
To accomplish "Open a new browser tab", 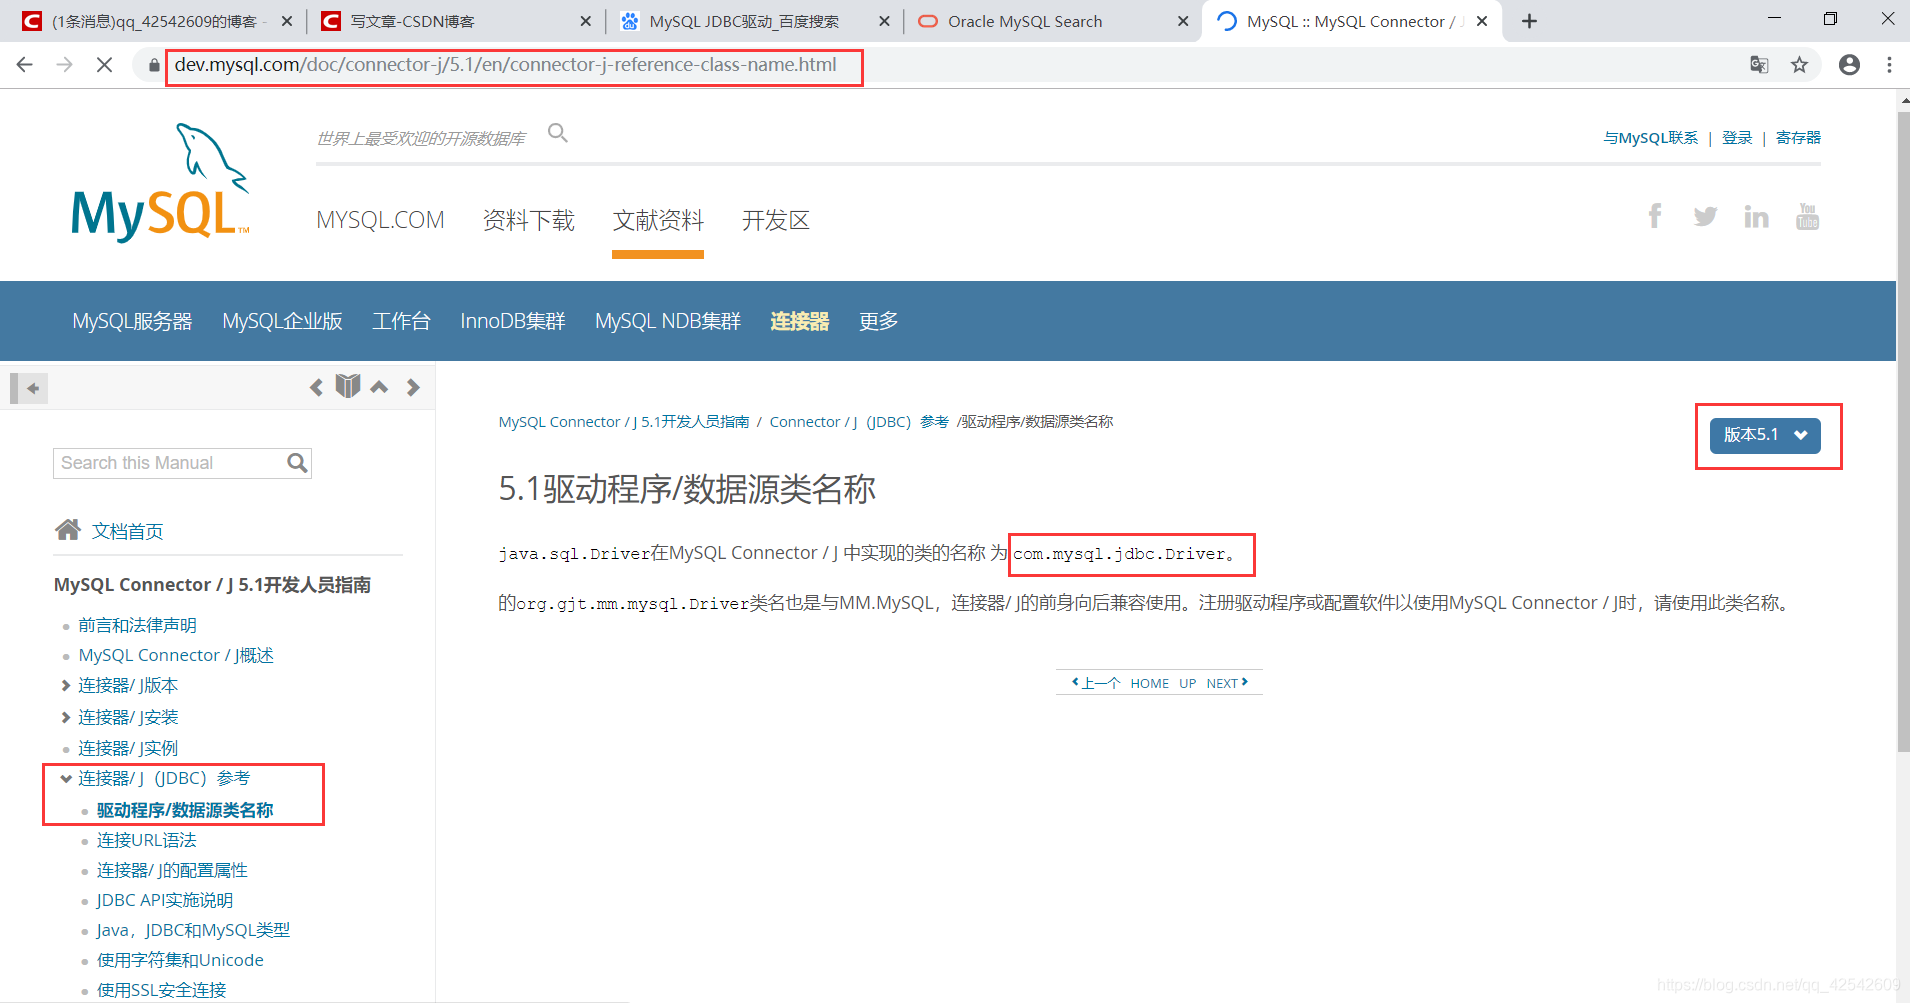I will (1529, 21).
